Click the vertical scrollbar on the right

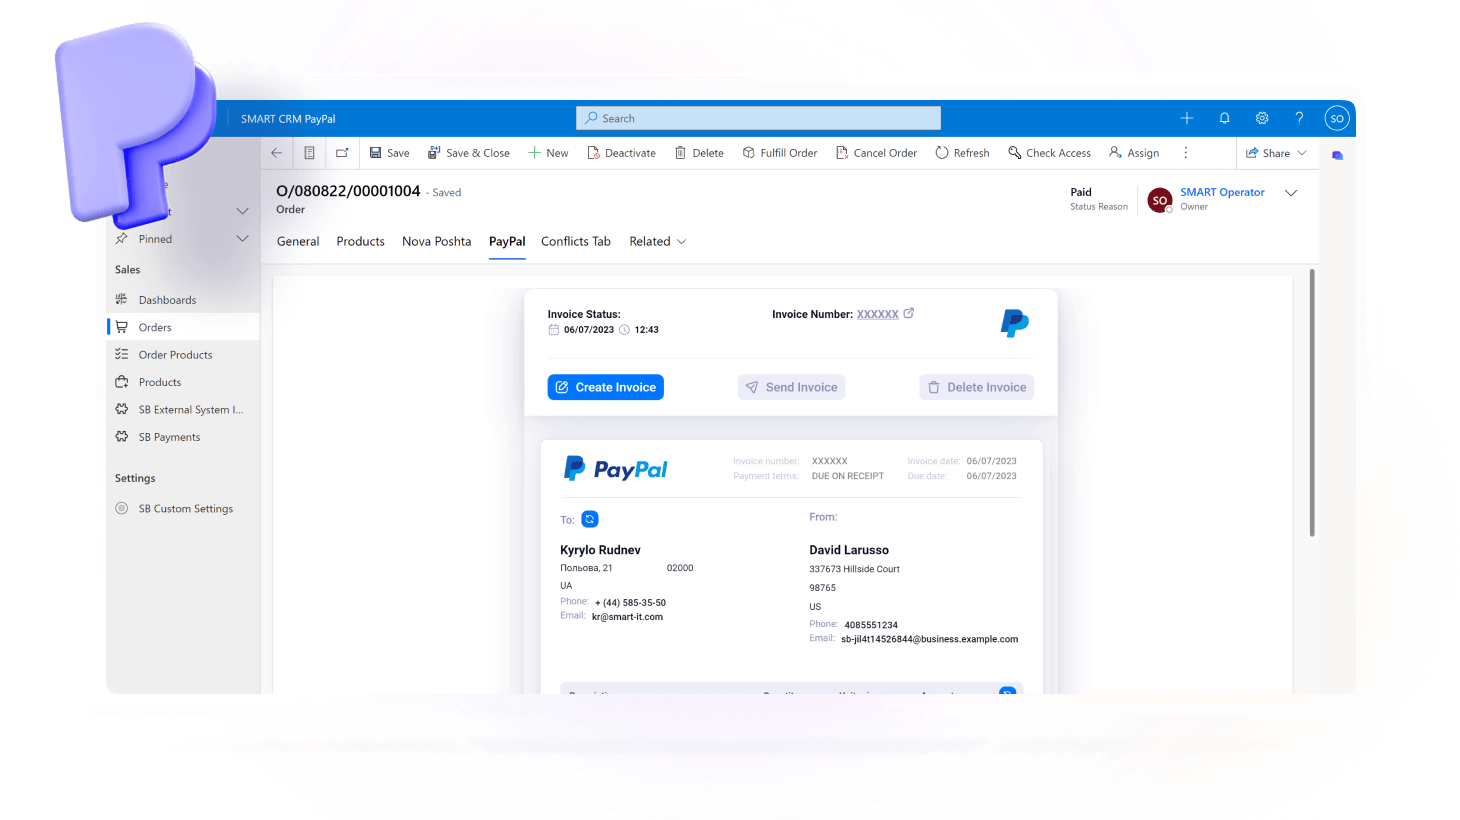click(1312, 402)
